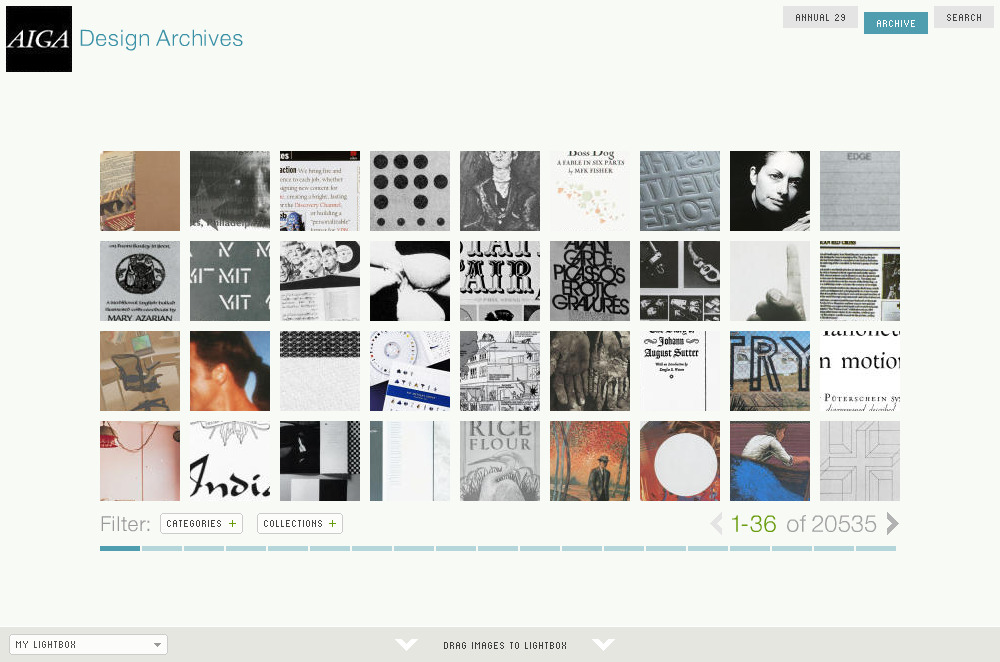Click the 'Filter:' label
1000x662 pixels.
coord(125,524)
